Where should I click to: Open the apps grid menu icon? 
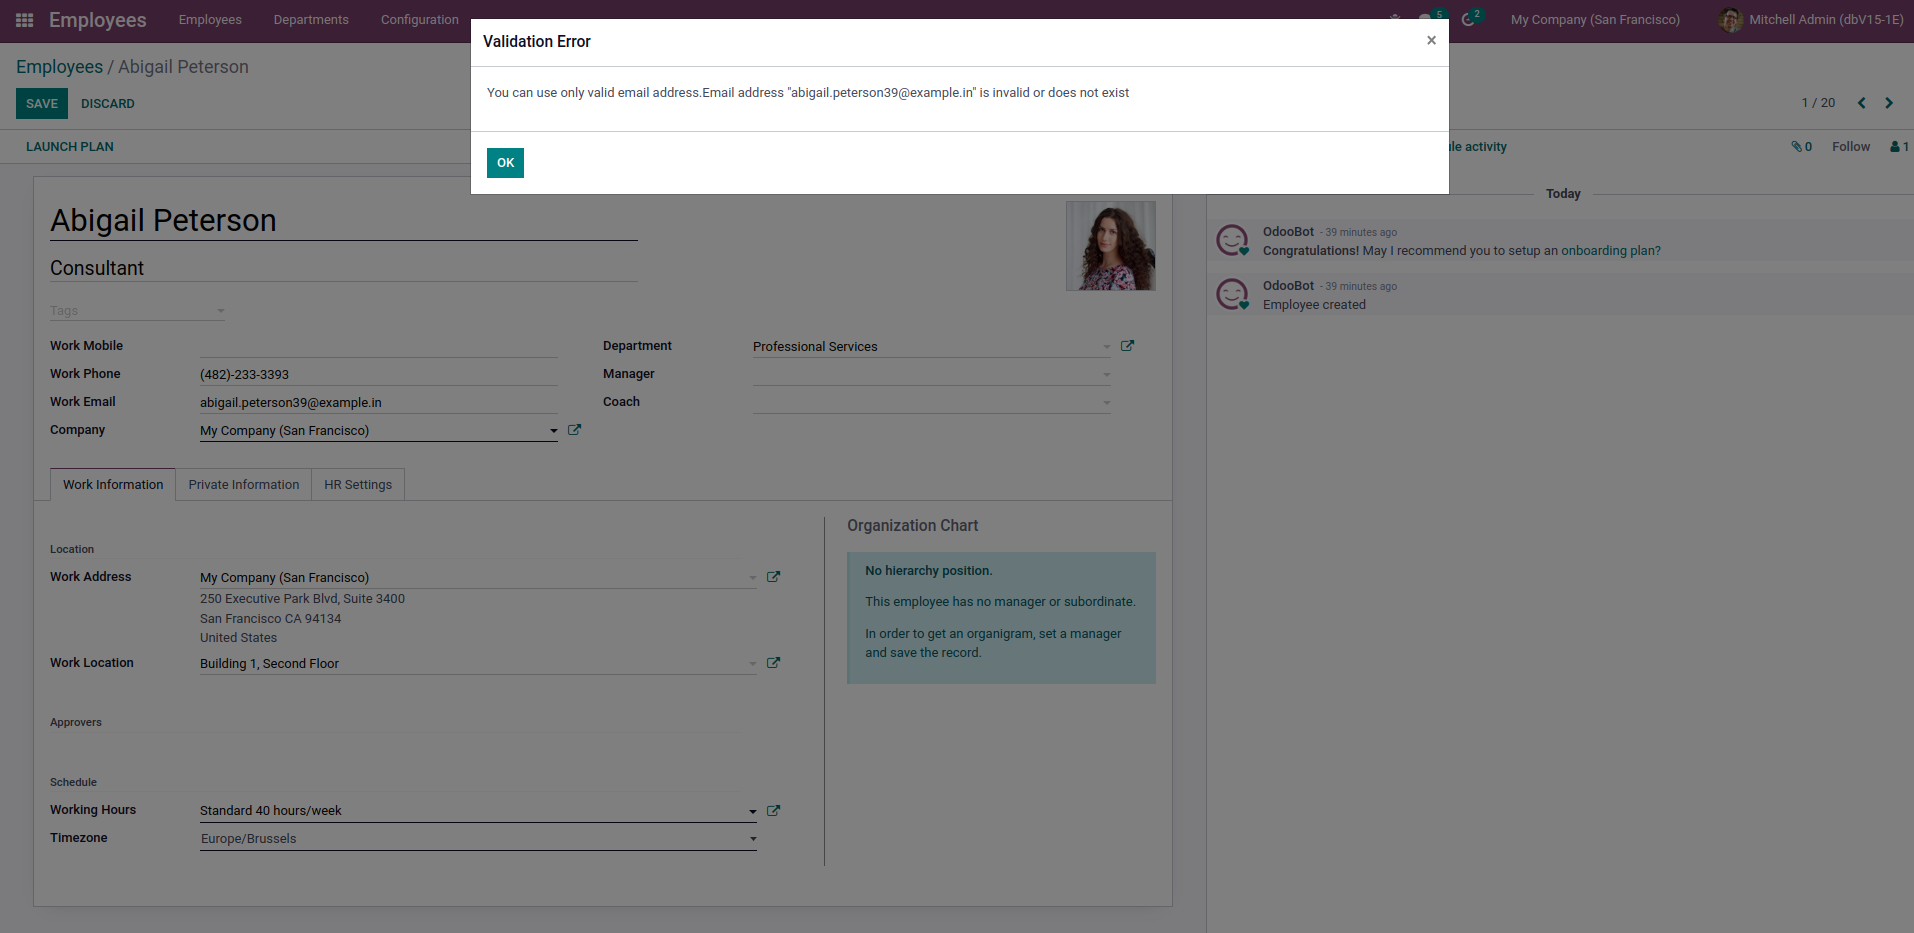pyautogui.click(x=25, y=20)
